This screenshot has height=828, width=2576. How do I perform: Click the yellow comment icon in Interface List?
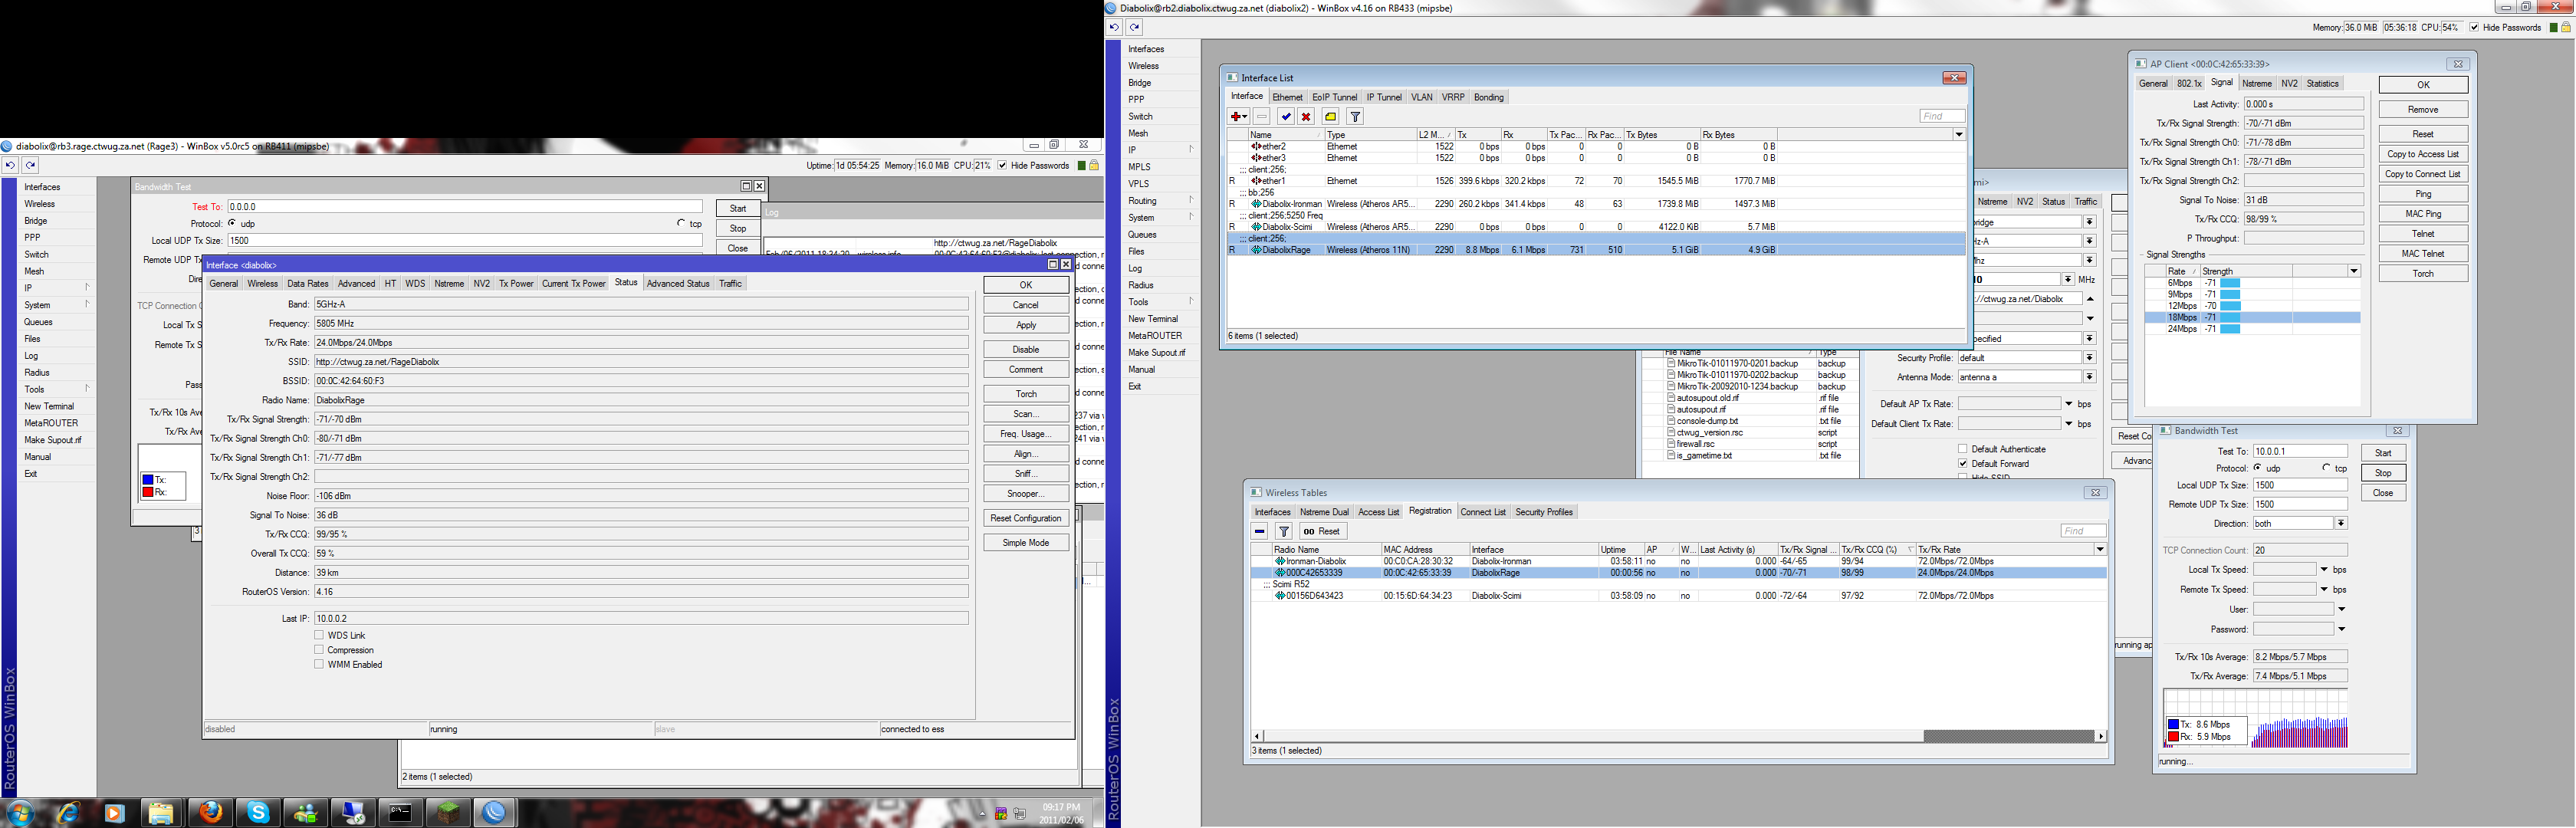coord(1331,117)
